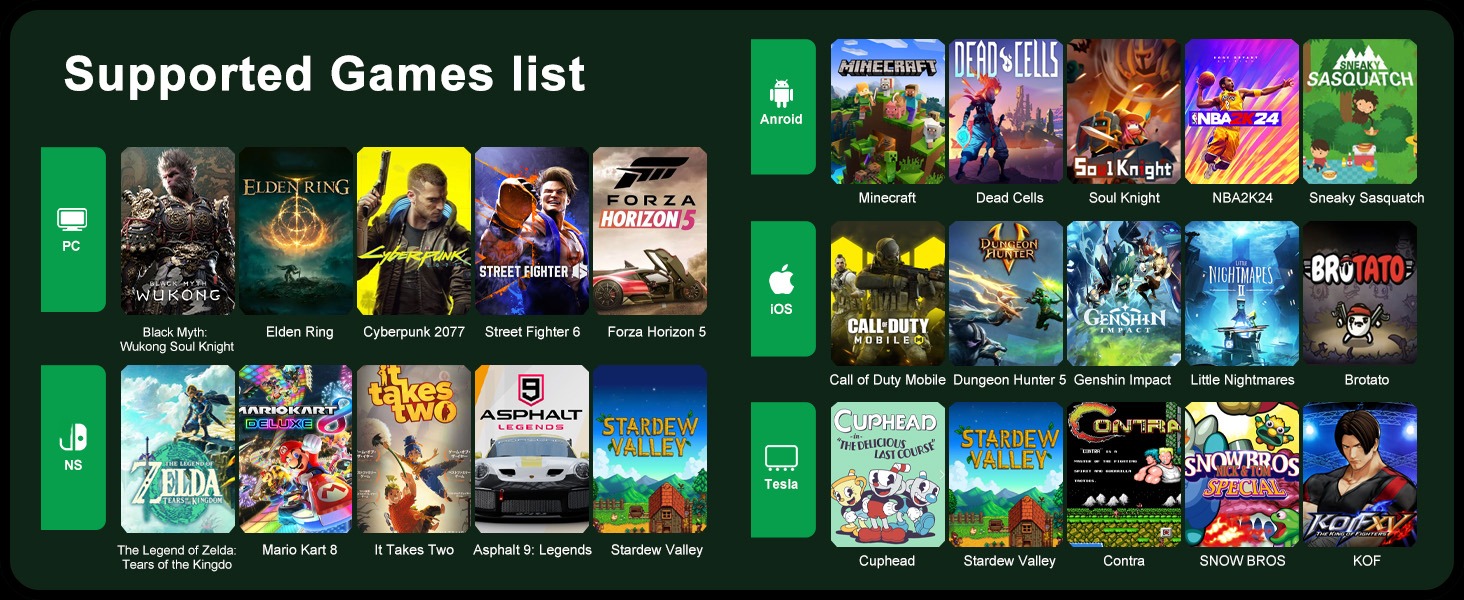Click the NS Switch platform icon

(73, 437)
